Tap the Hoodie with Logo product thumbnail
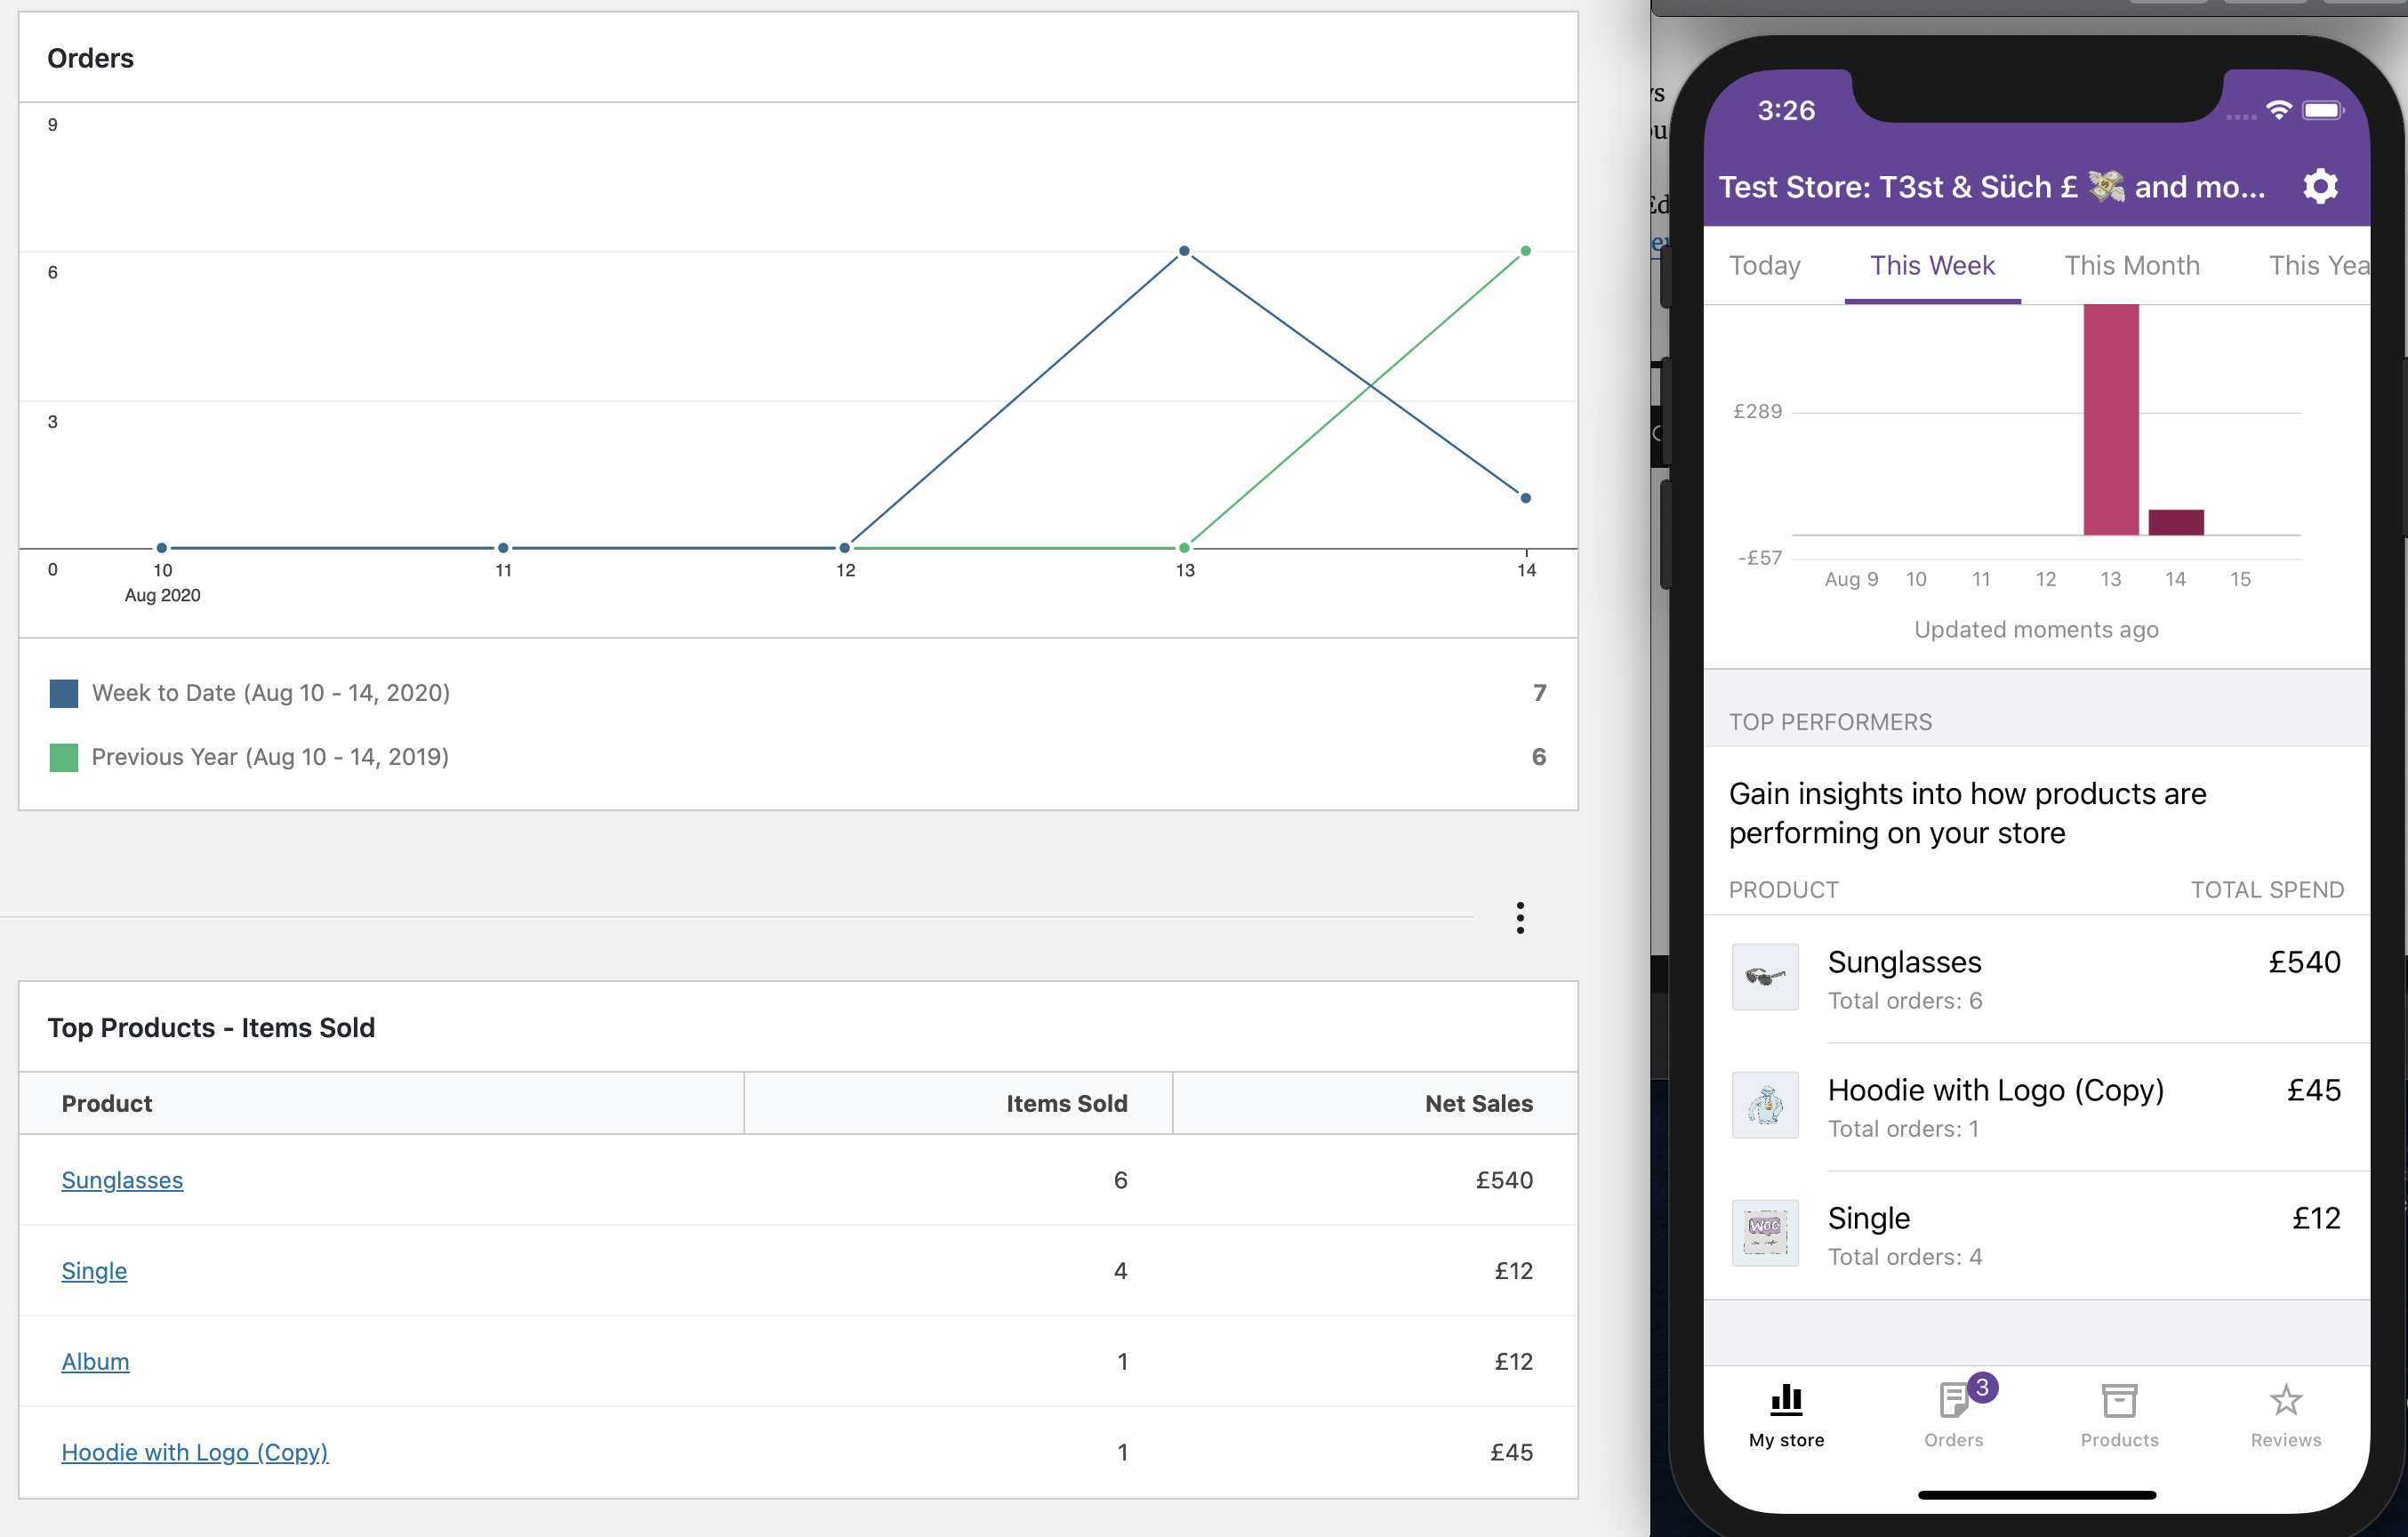The height and width of the screenshot is (1537, 2408). tap(1765, 1105)
